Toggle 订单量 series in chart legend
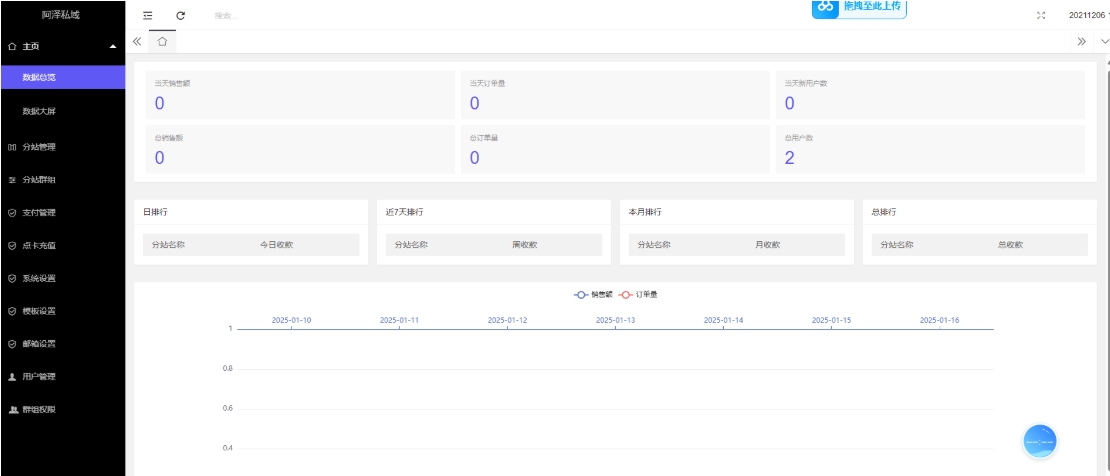The image size is (1110, 476). tap(638, 295)
